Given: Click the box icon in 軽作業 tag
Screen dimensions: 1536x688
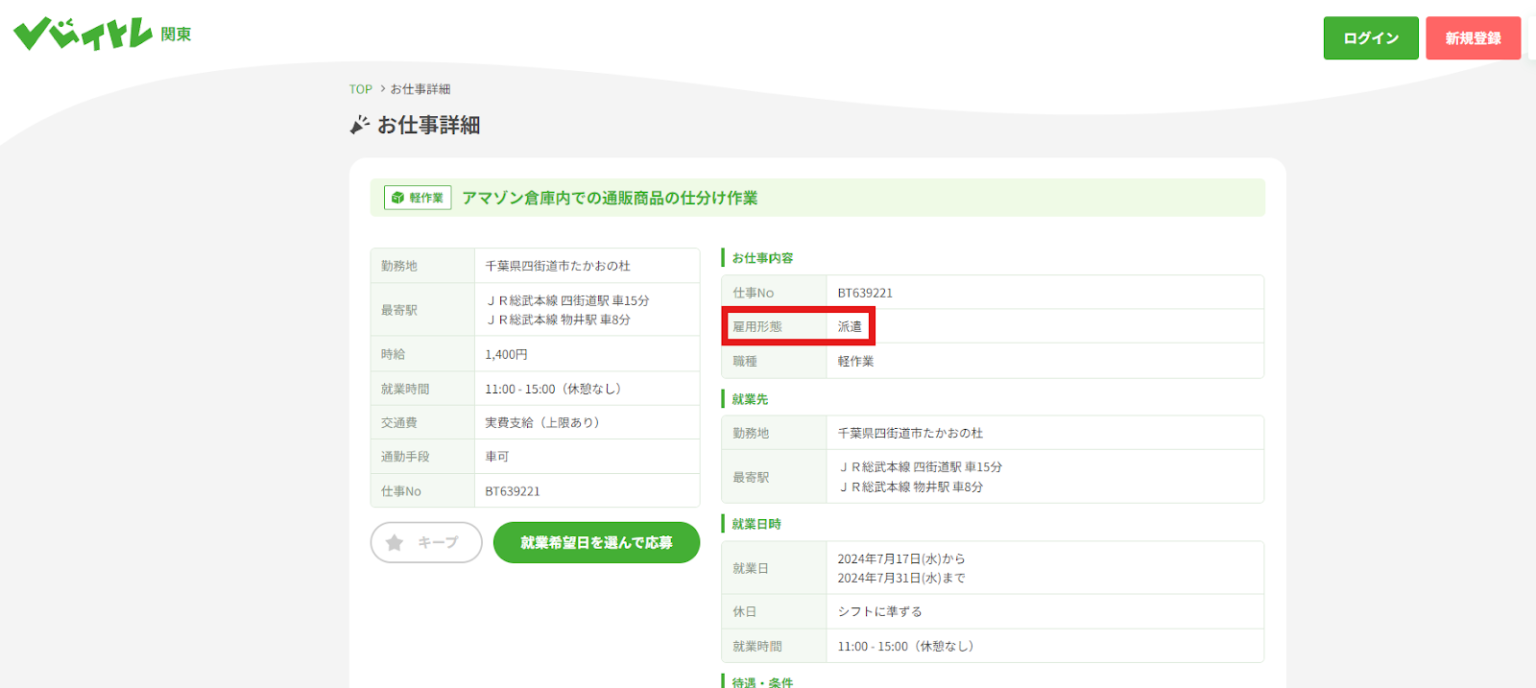Looking at the screenshot, I should tap(397, 198).
